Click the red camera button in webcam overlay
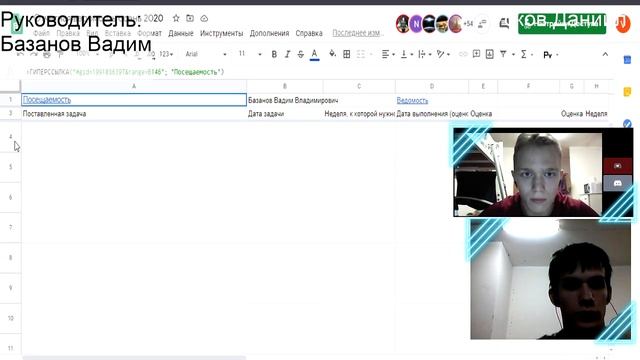This screenshot has width=640, height=360. tap(618, 166)
